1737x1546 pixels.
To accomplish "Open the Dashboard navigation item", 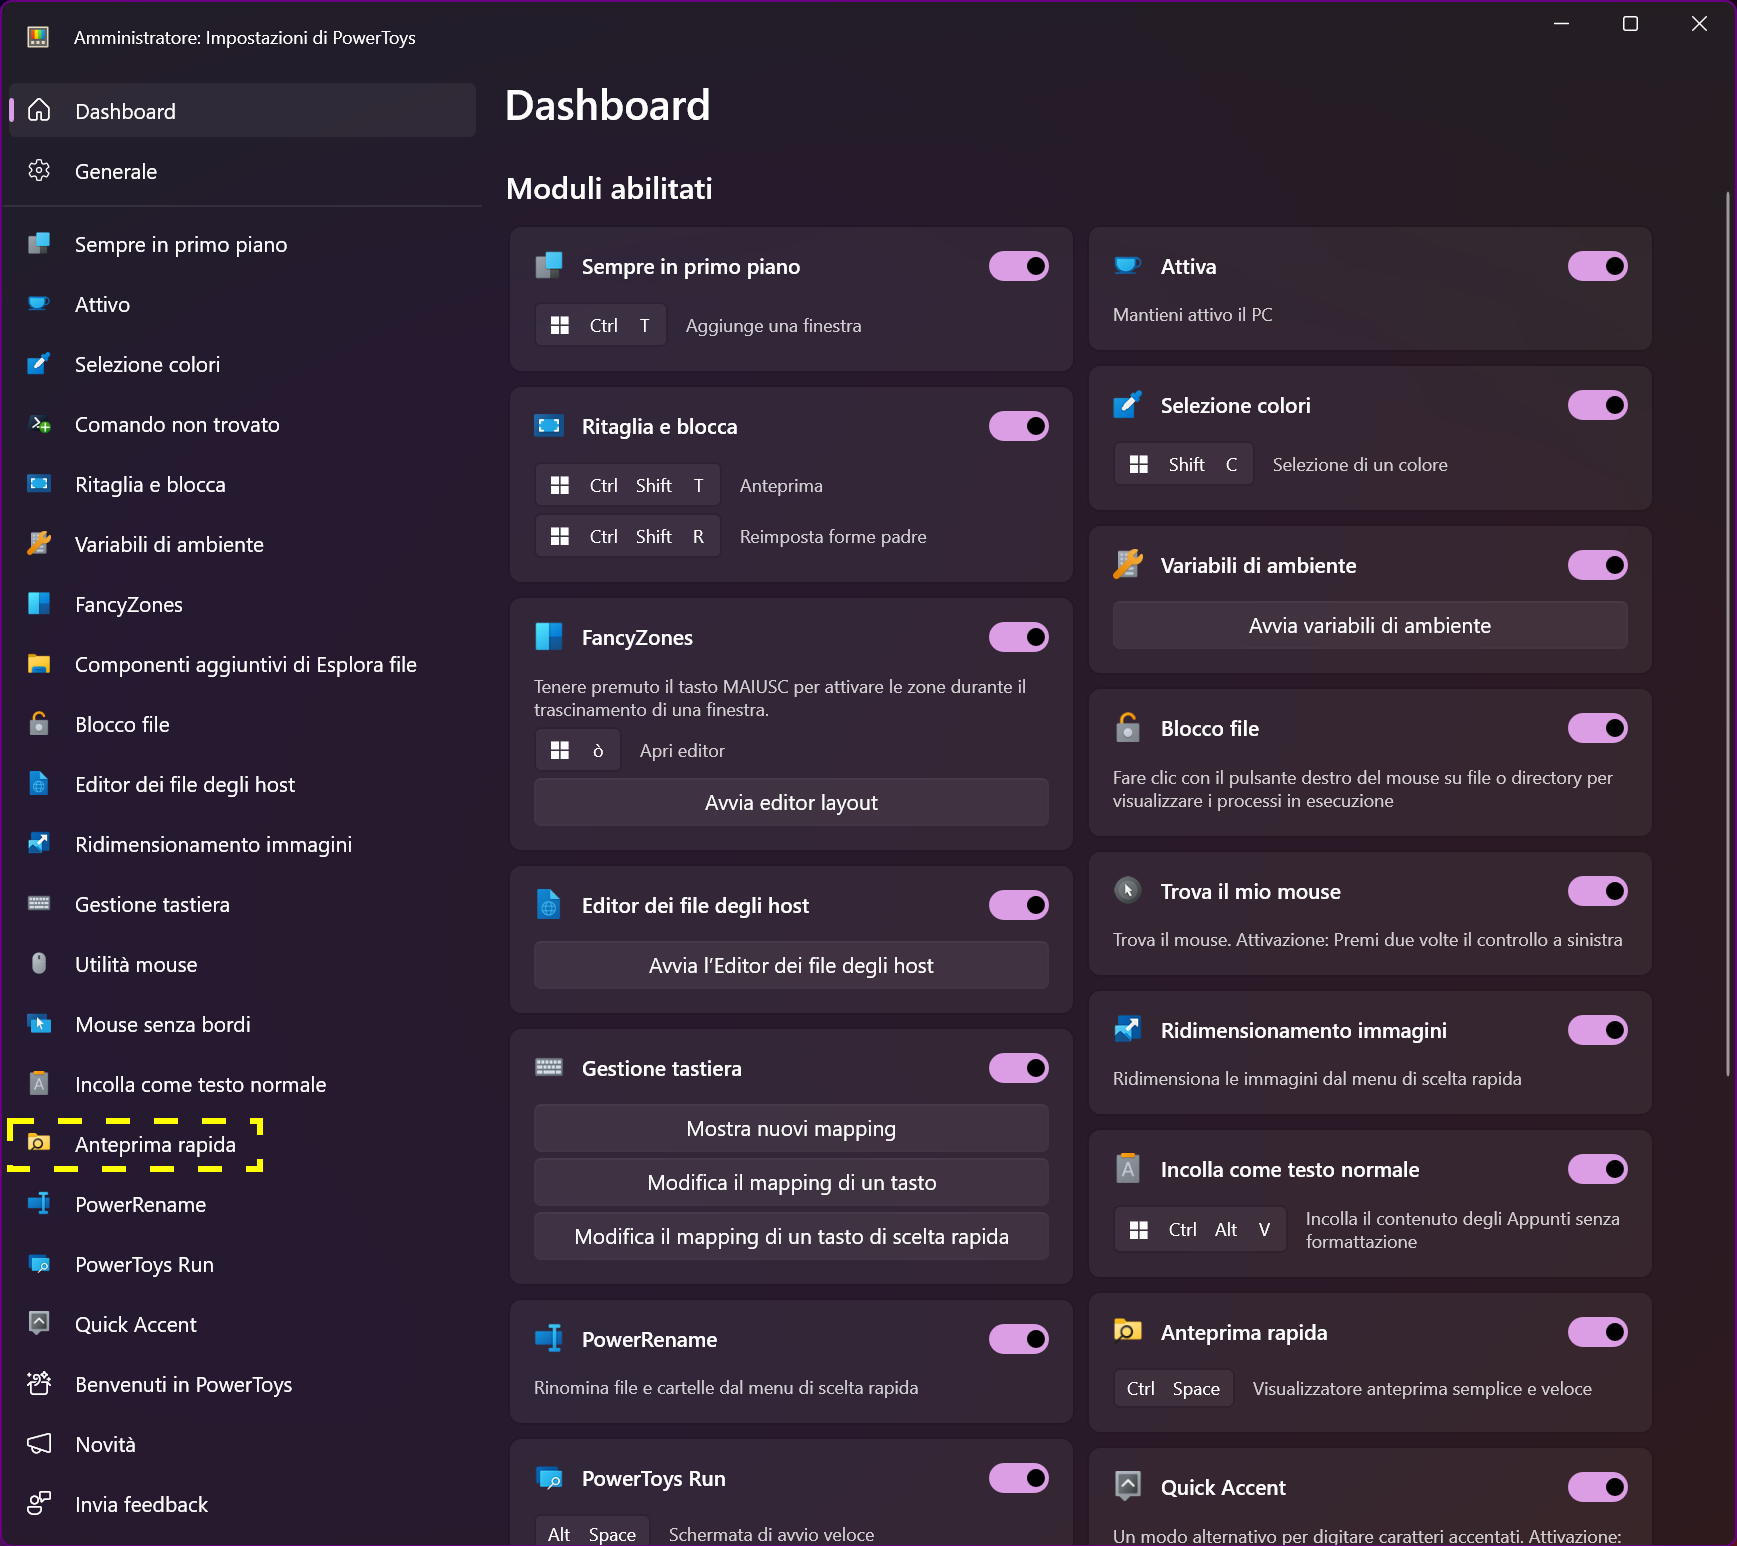I will [242, 111].
